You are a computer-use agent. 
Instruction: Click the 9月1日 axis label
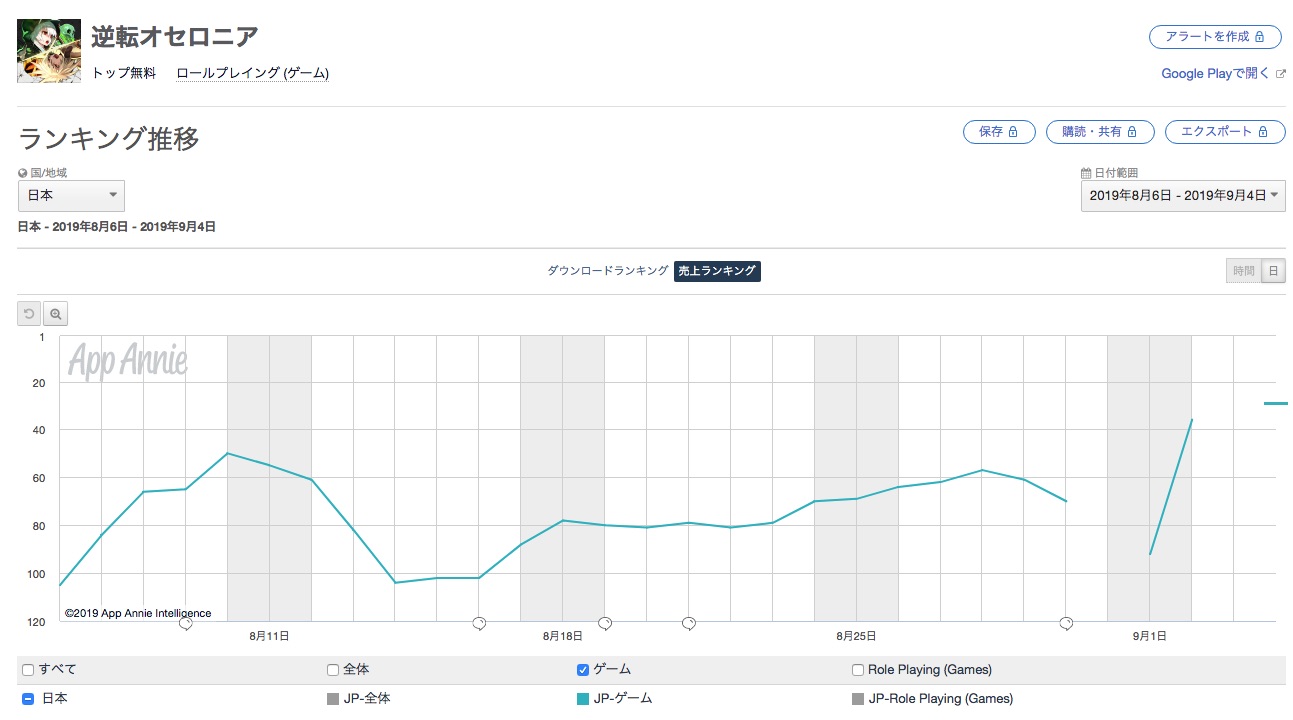click(1149, 636)
